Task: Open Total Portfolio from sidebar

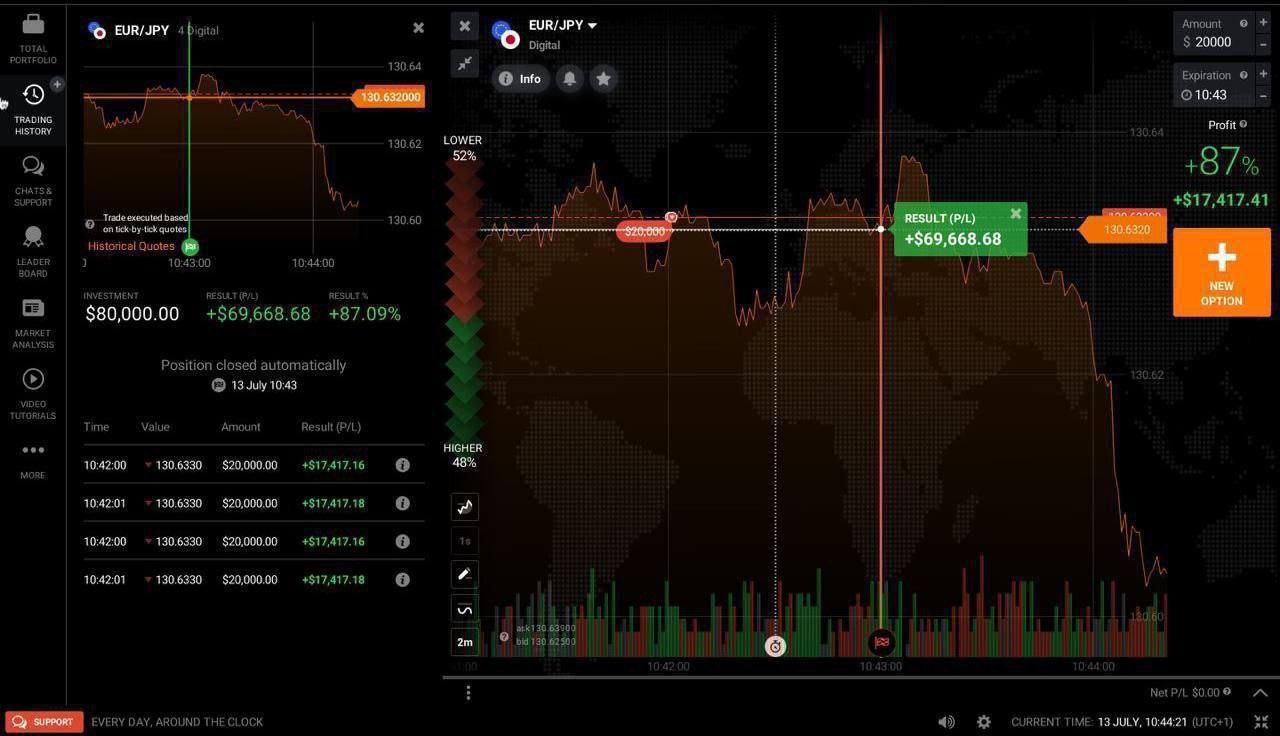Action: point(33,38)
